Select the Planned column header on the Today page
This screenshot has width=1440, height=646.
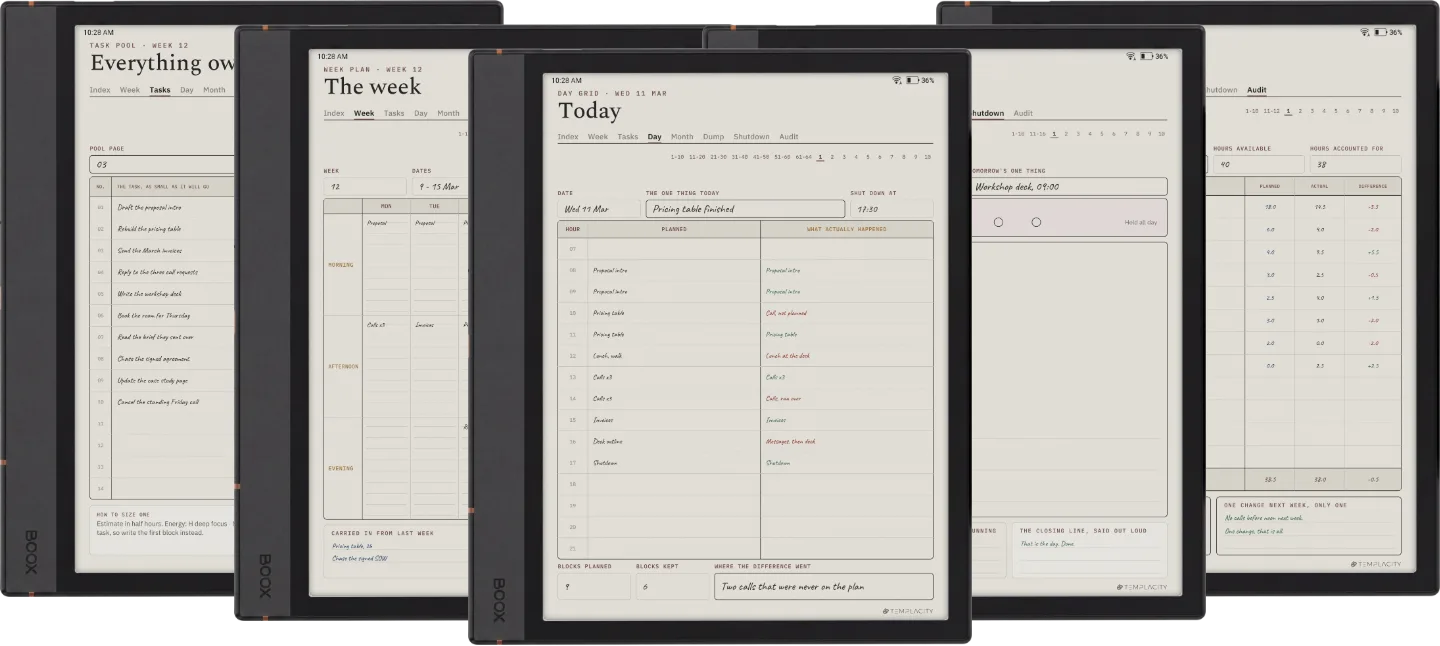coord(674,229)
